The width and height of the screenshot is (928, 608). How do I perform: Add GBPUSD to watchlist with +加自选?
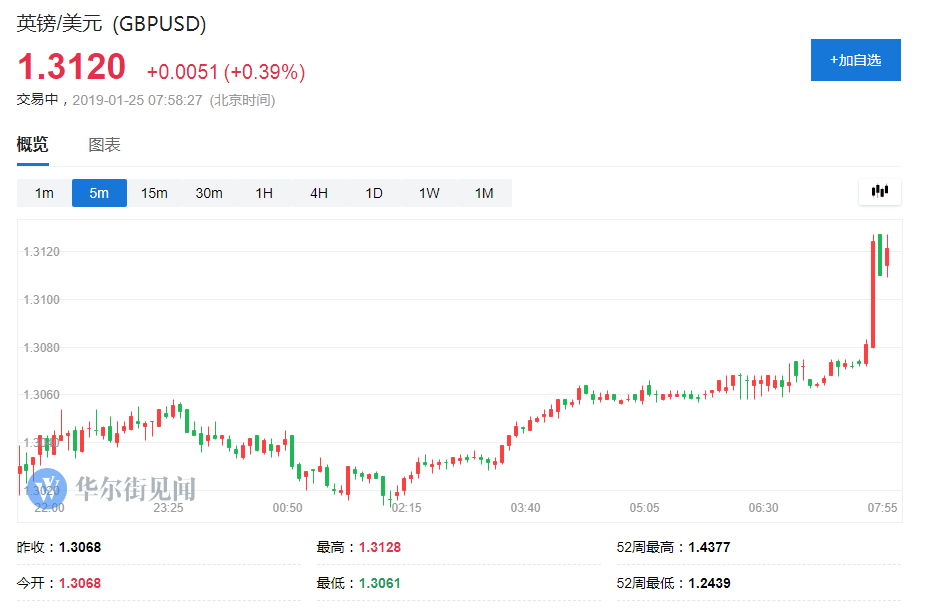855,60
